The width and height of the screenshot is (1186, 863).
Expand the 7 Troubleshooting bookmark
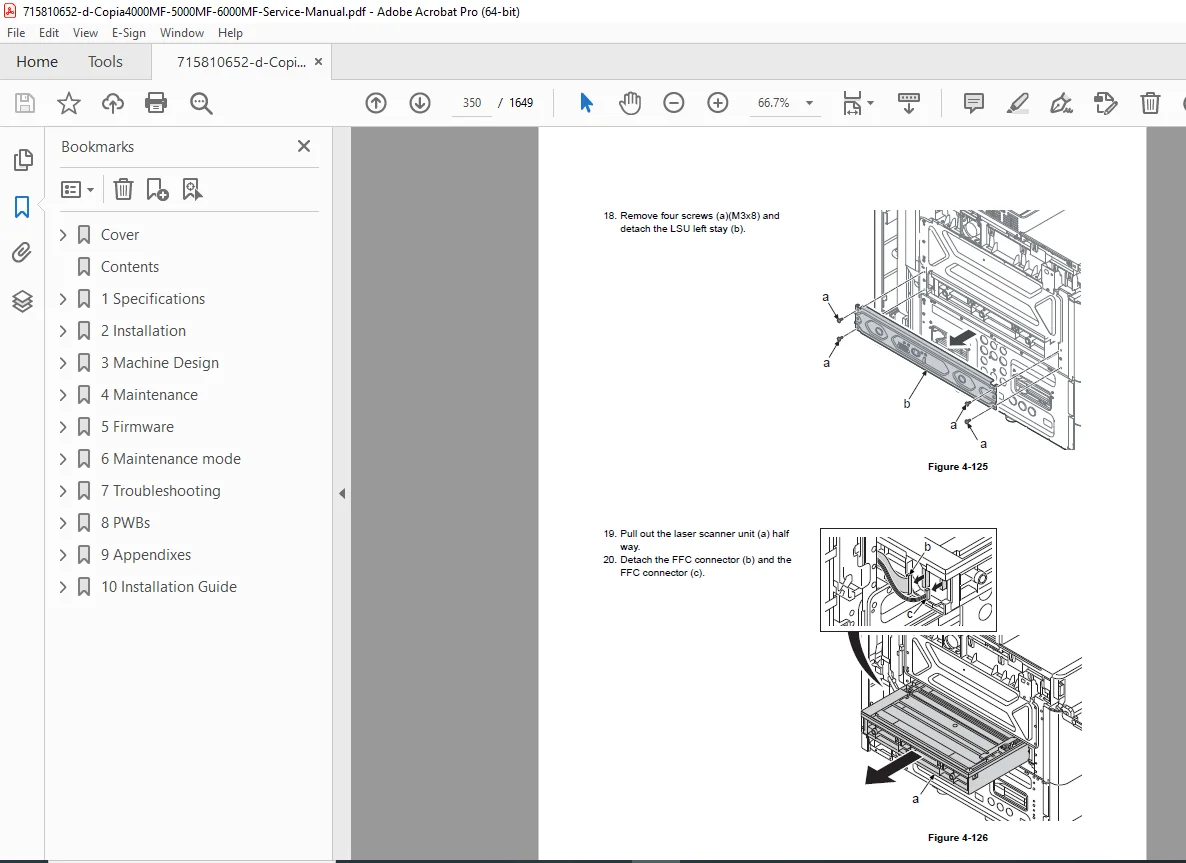(63, 491)
